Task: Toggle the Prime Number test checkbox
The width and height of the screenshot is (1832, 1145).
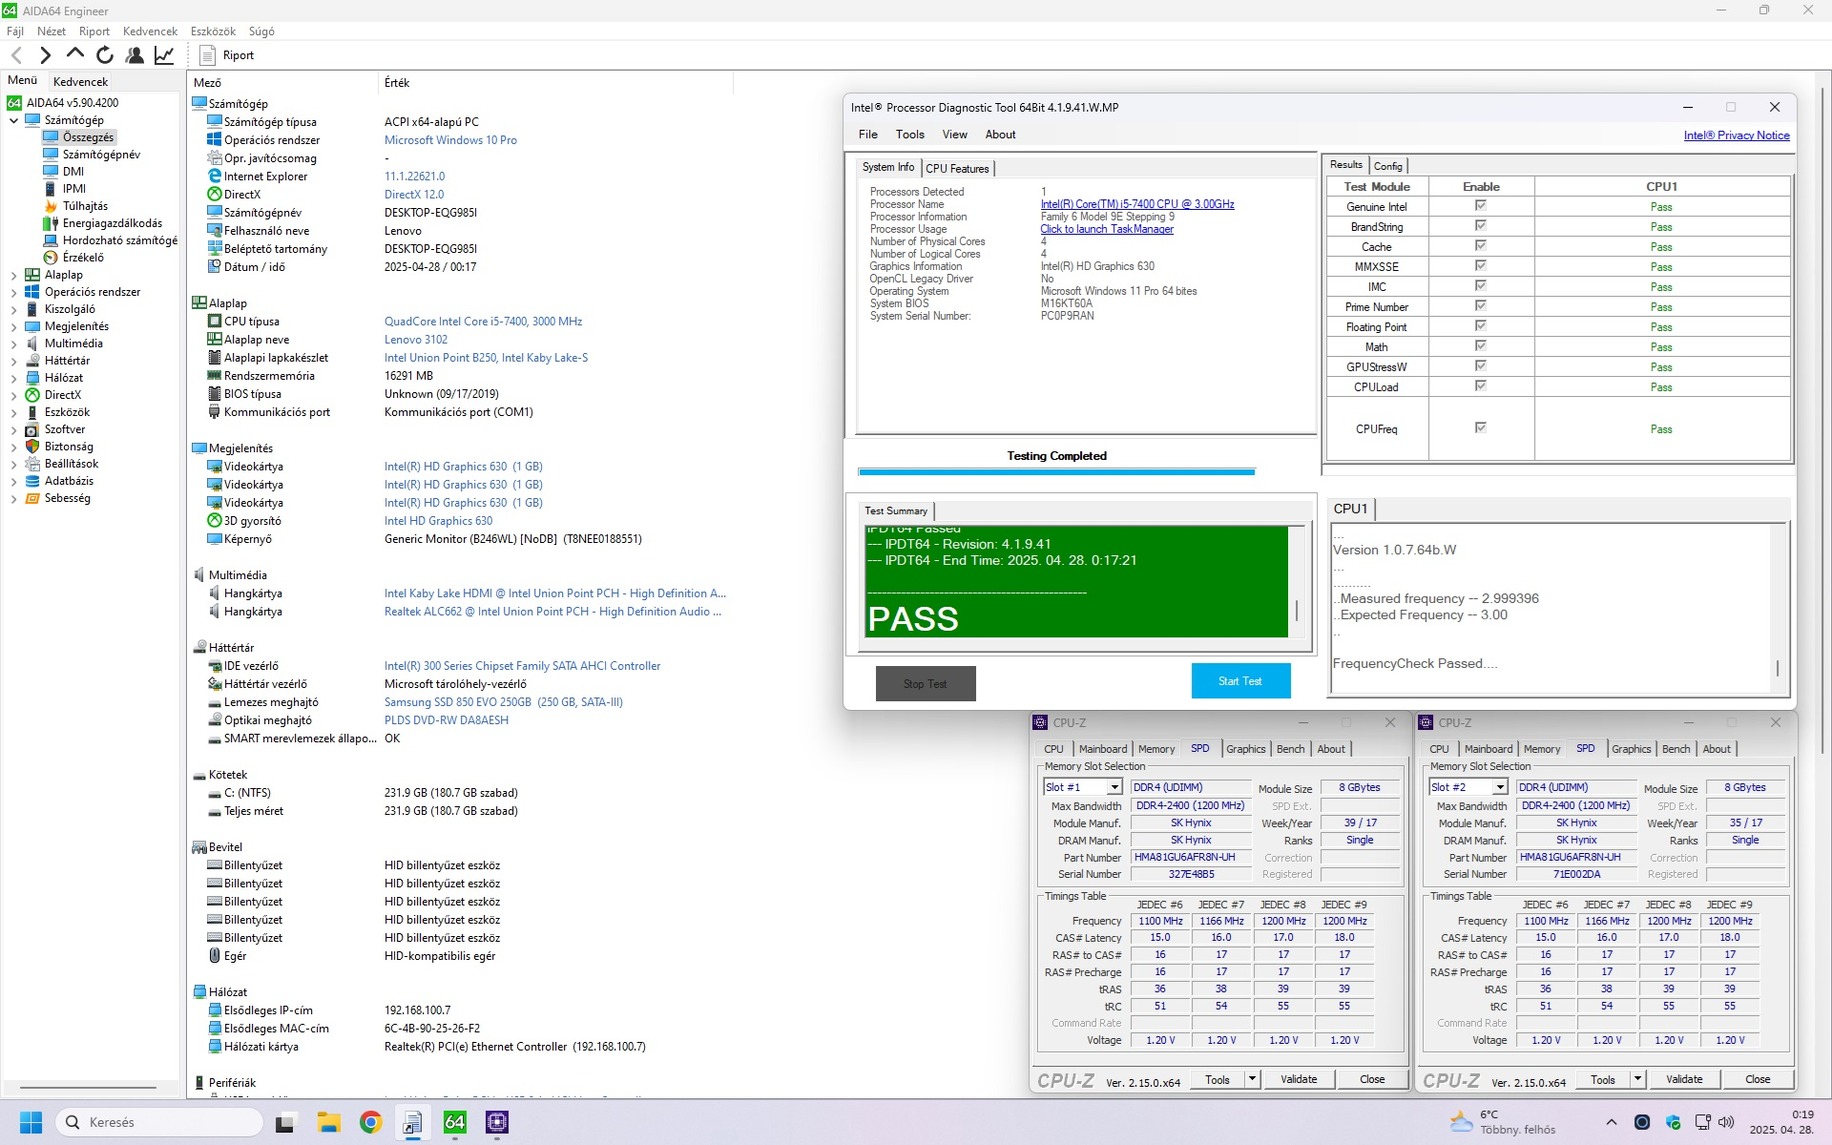Action: (1480, 306)
